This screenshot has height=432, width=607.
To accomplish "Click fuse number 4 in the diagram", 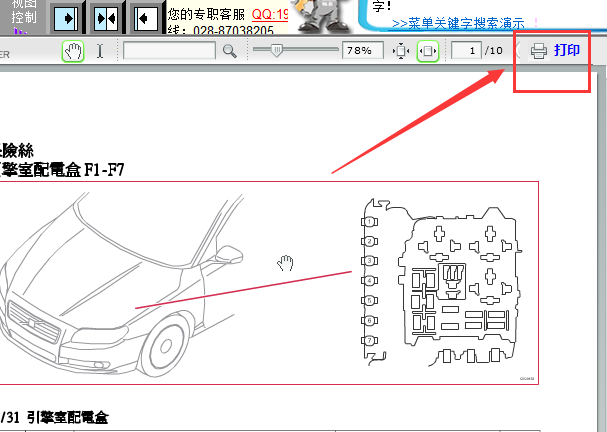I will click(370, 280).
